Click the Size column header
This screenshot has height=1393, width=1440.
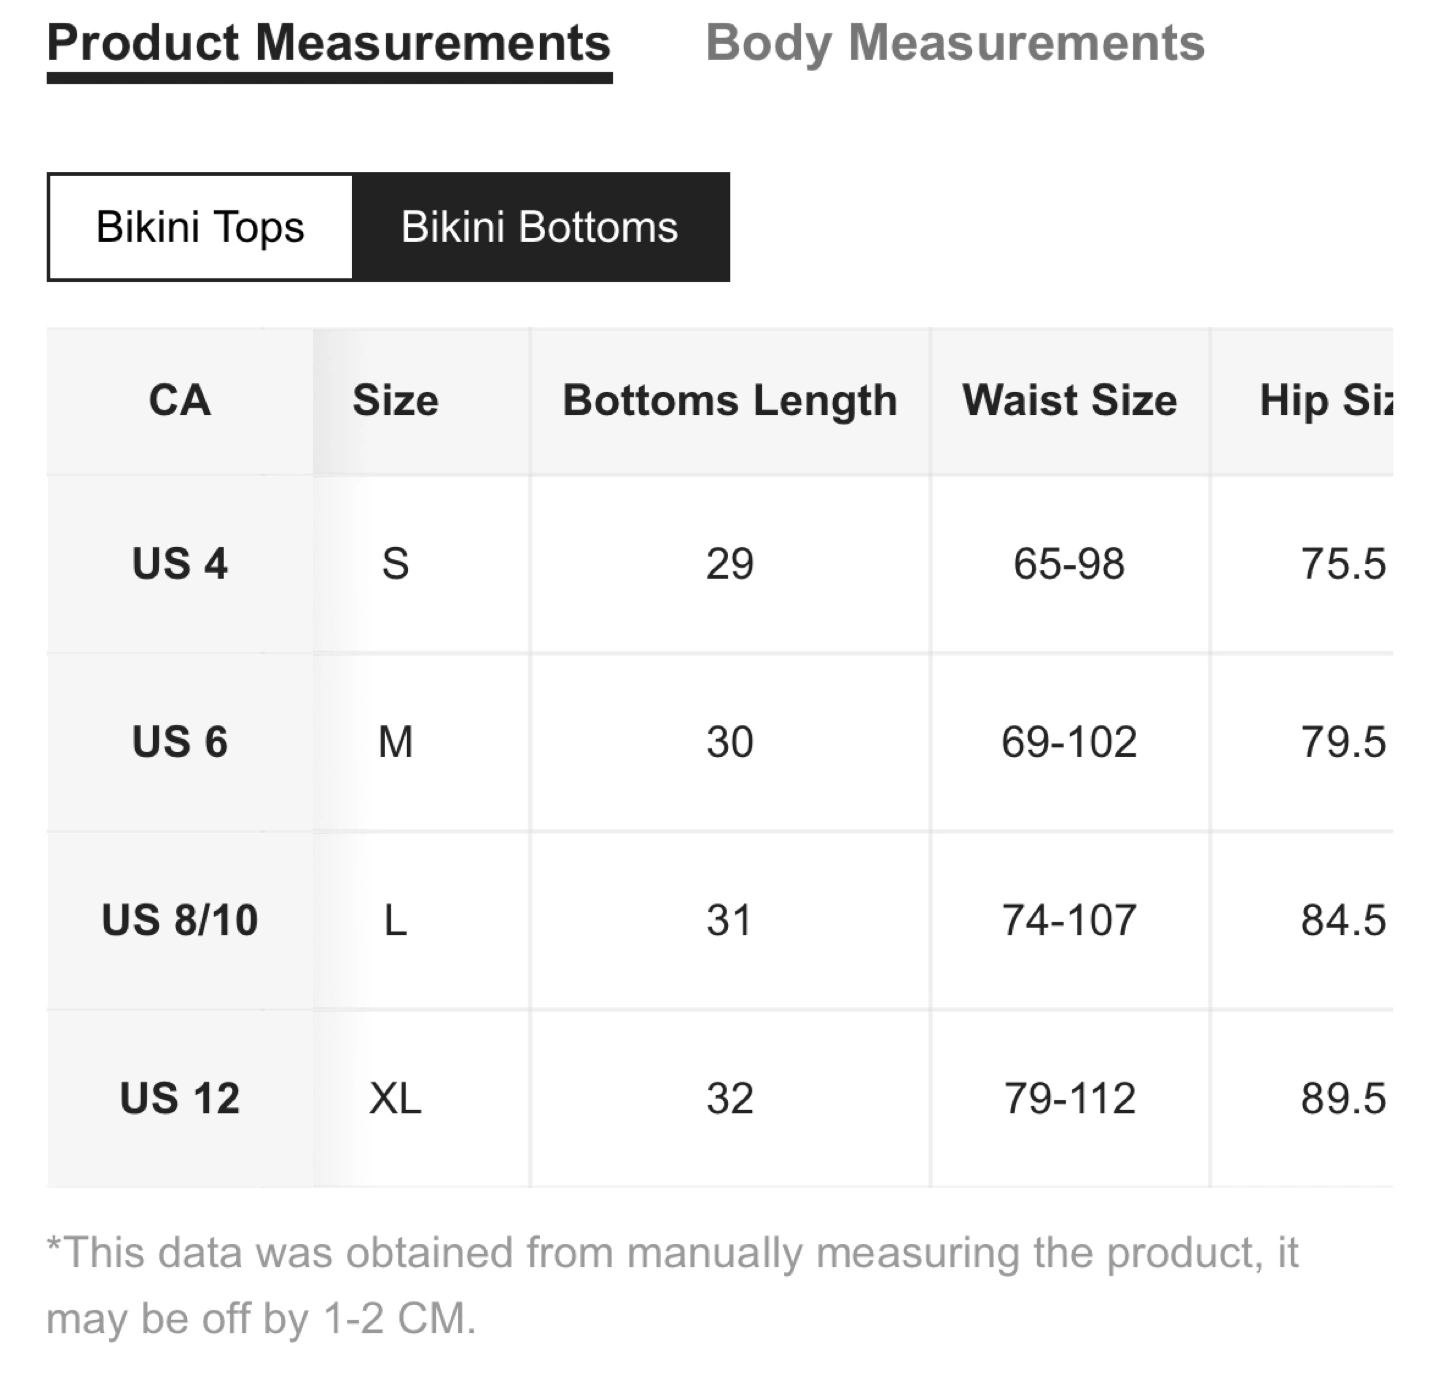395,401
